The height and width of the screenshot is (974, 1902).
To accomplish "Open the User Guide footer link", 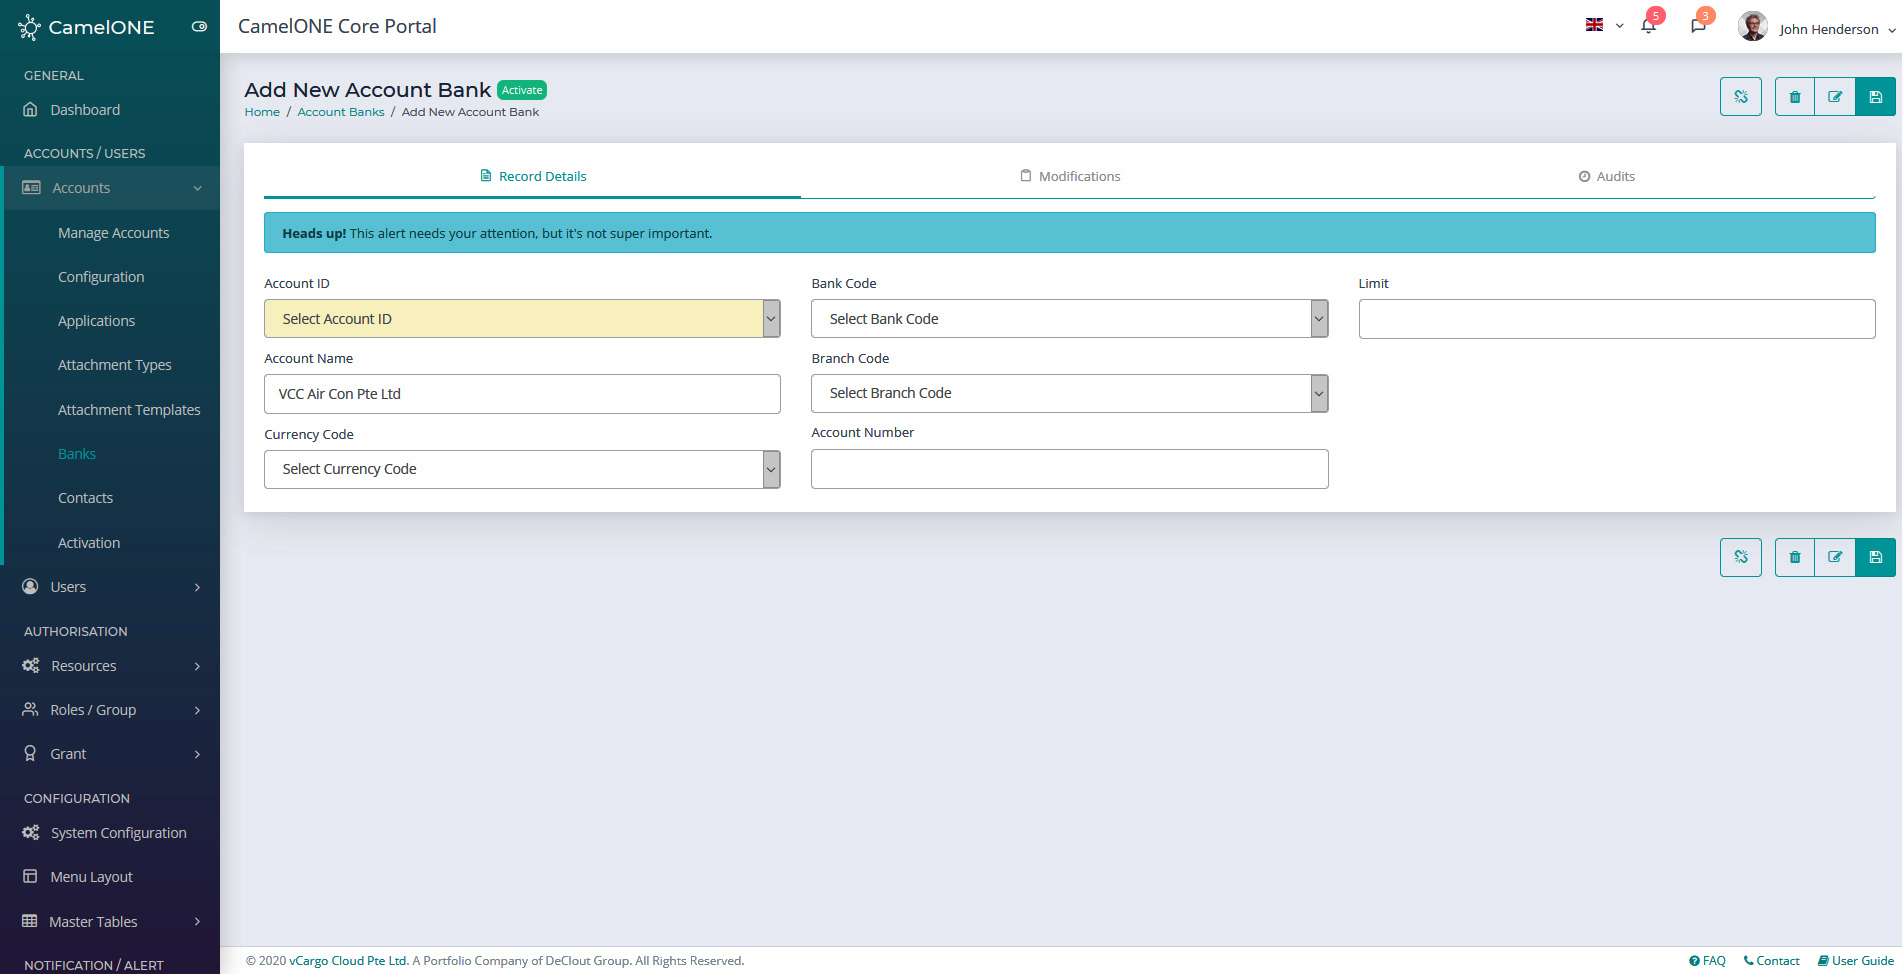I will [x=1856, y=961].
